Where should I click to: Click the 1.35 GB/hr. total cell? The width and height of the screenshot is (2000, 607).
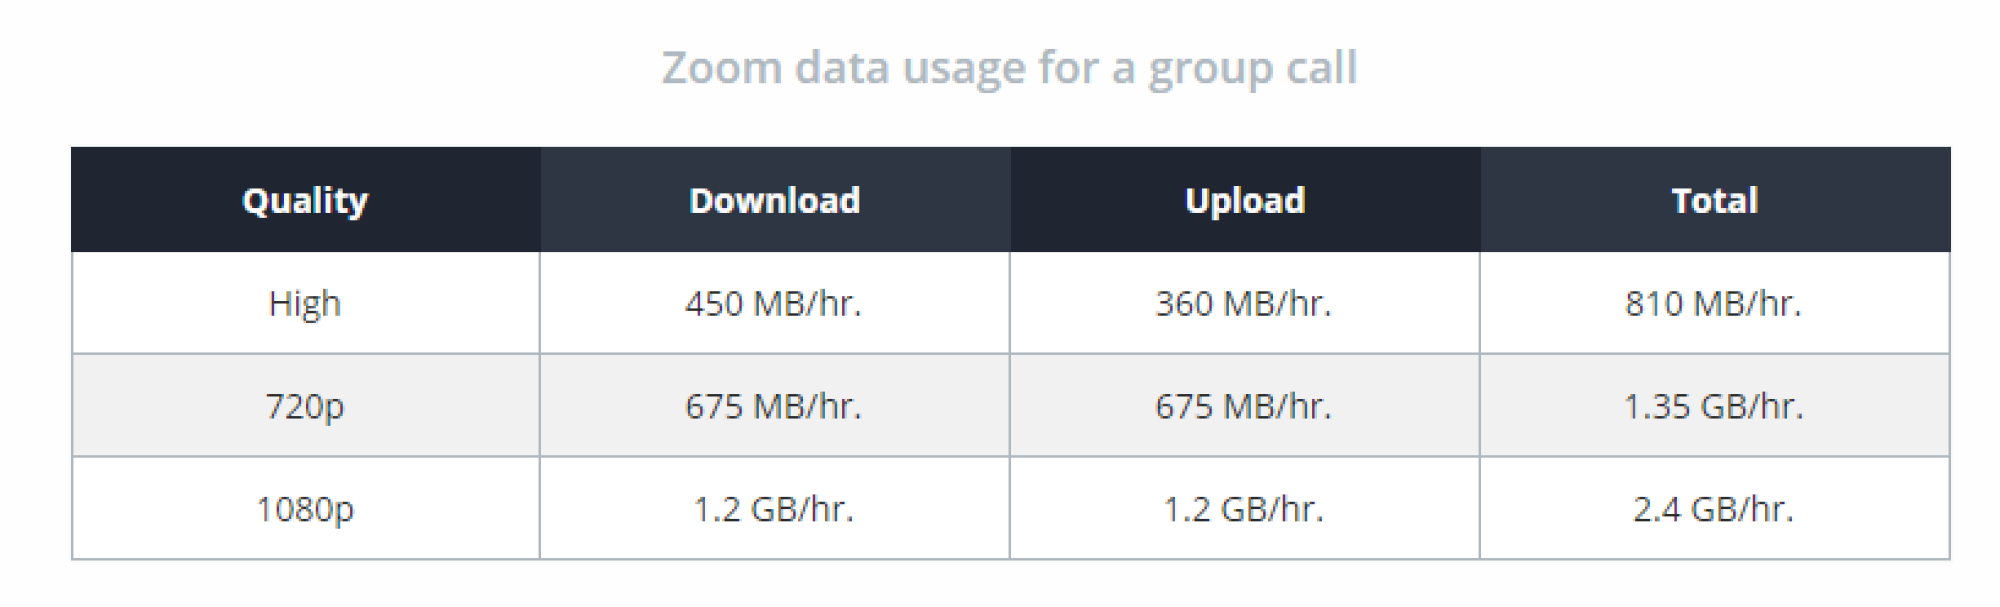click(1715, 406)
